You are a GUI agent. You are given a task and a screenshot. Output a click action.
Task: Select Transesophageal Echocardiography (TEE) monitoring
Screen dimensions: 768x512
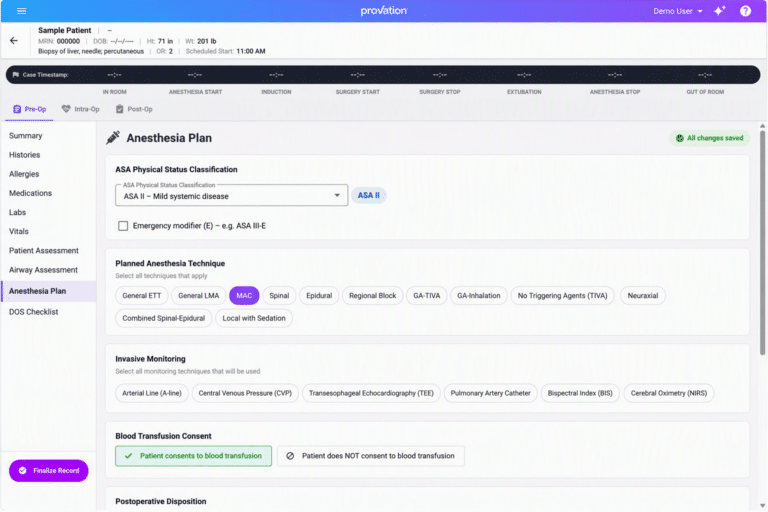coord(371,393)
